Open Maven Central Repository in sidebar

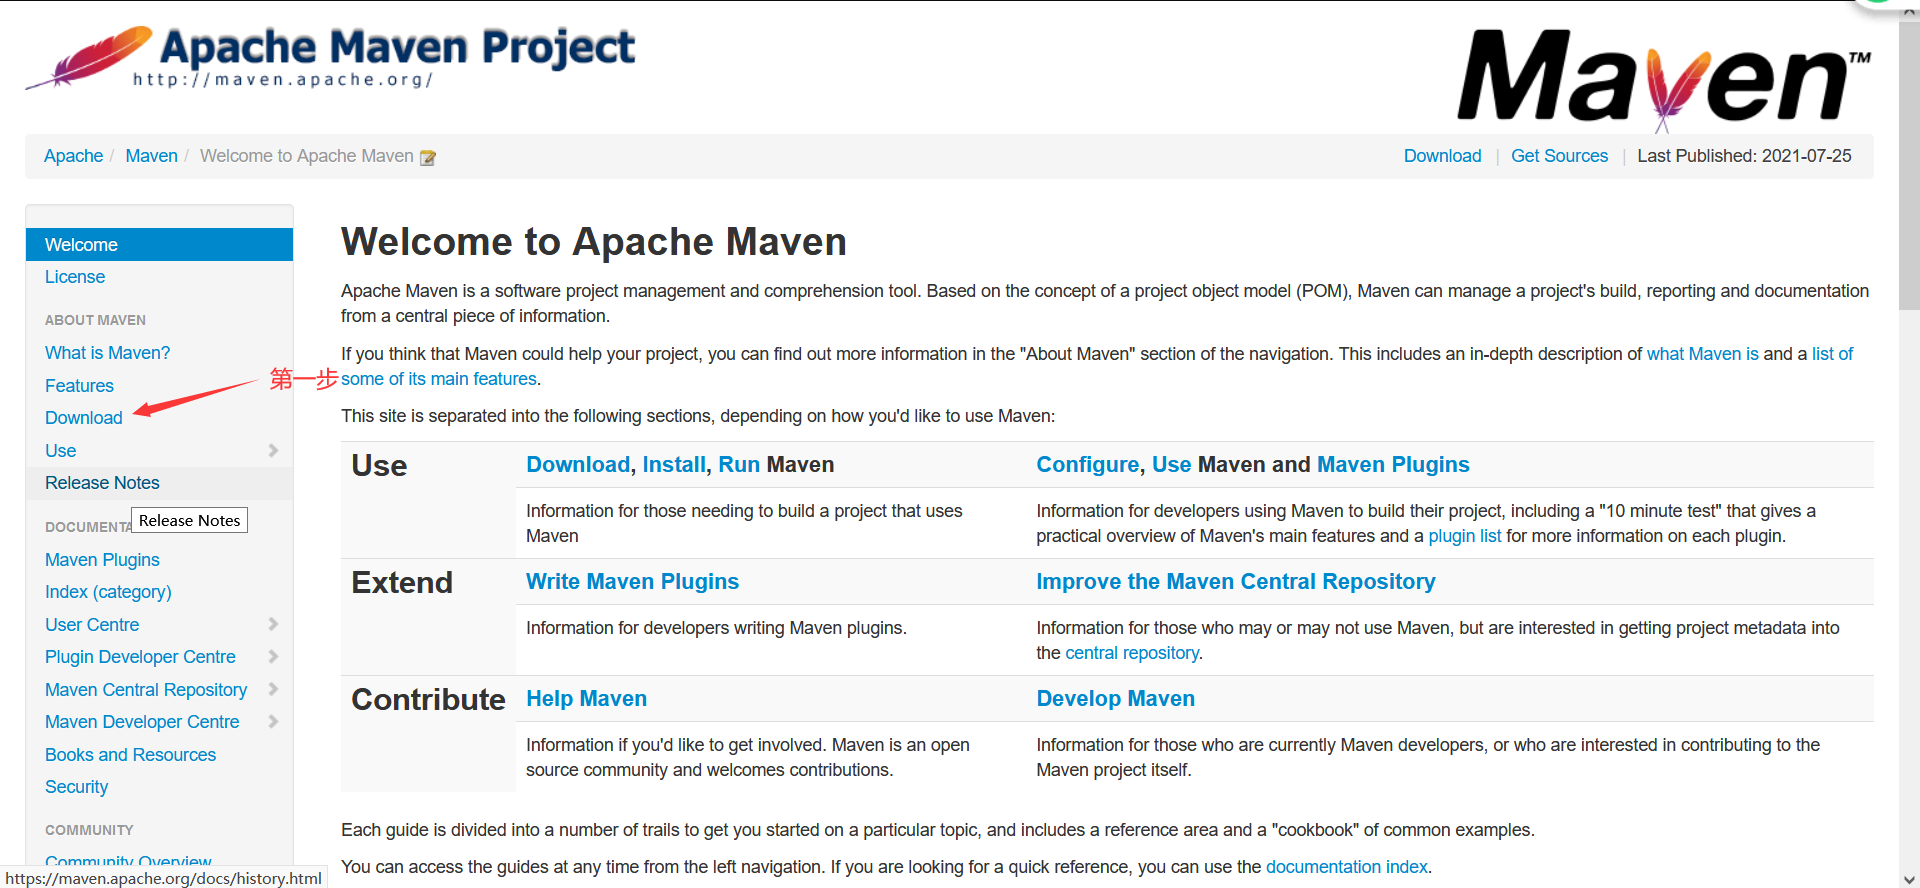(146, 690)
